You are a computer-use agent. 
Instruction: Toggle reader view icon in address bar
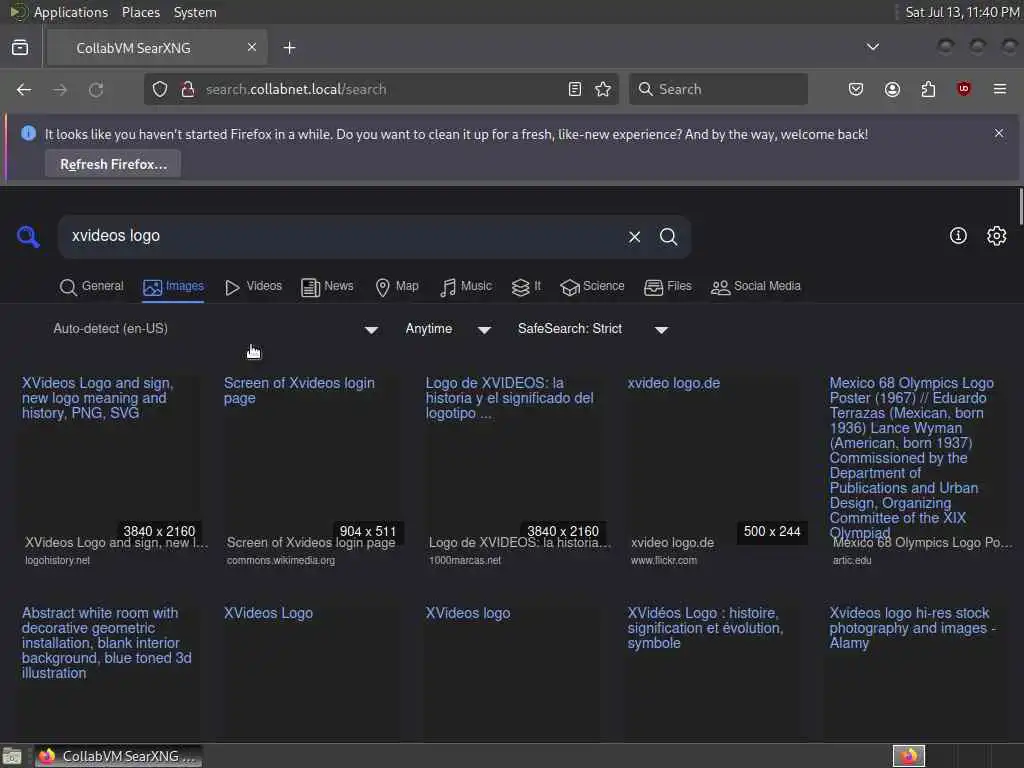tap(575, 89)
